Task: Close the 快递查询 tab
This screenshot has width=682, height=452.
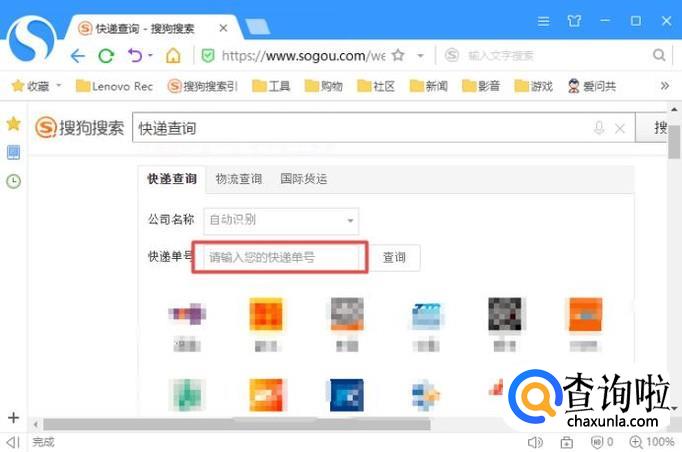Action: point(223,28)
